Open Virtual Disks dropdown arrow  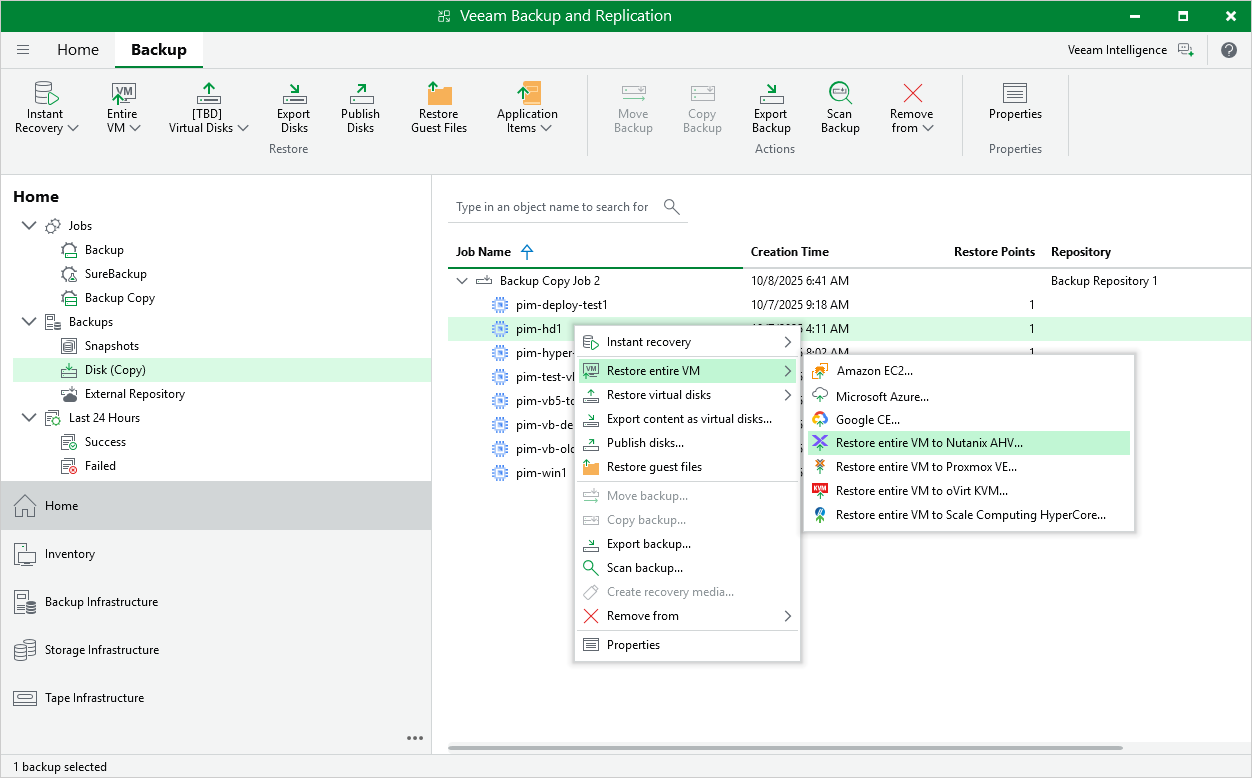point(243,128)
